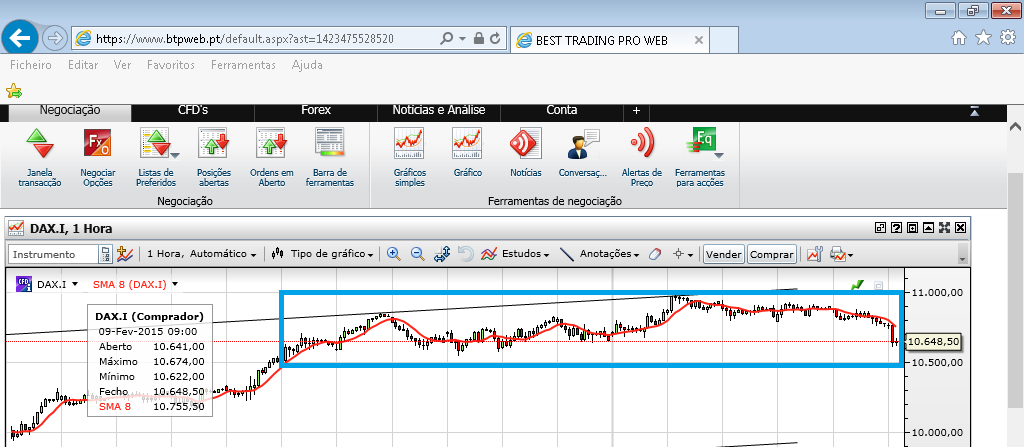Open Alertas de Preço
The image size is (1024, 447).
642,158
